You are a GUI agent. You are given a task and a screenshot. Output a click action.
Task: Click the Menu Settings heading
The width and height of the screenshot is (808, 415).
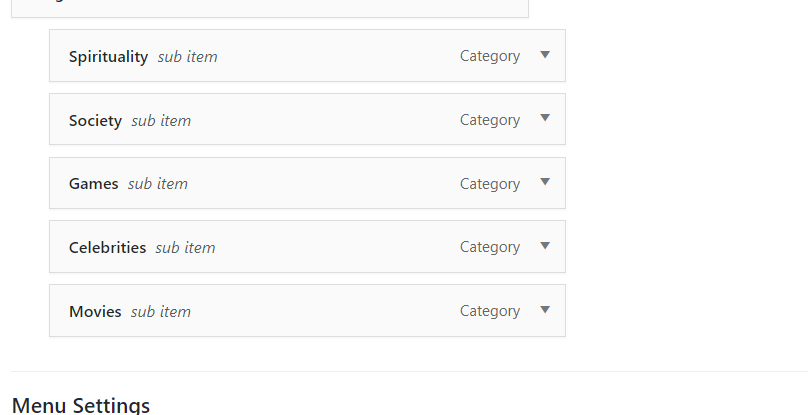[81, 405]
